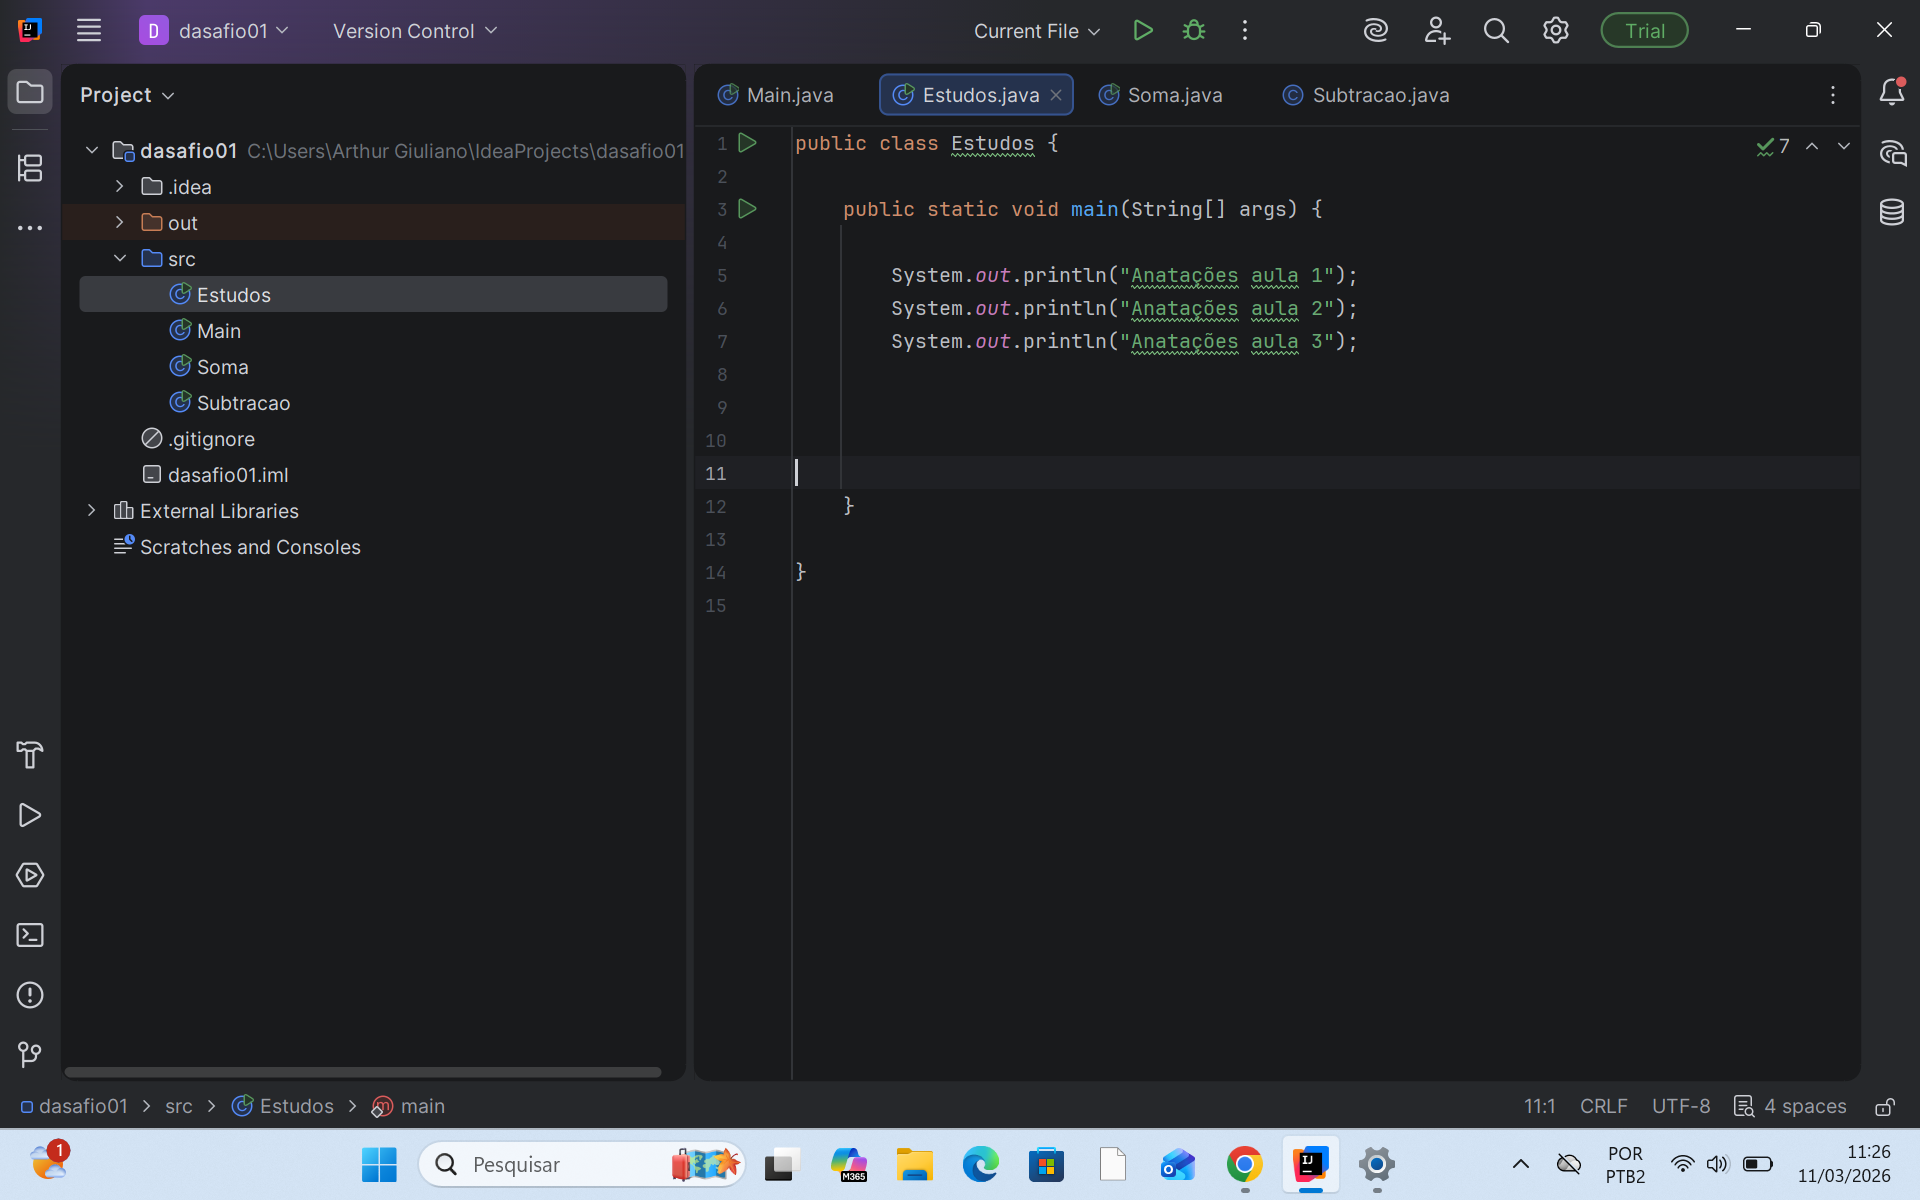Switch to the Soma.java tab
The width and height of the screenshot is (1920, 1200).
(1161, 95)
